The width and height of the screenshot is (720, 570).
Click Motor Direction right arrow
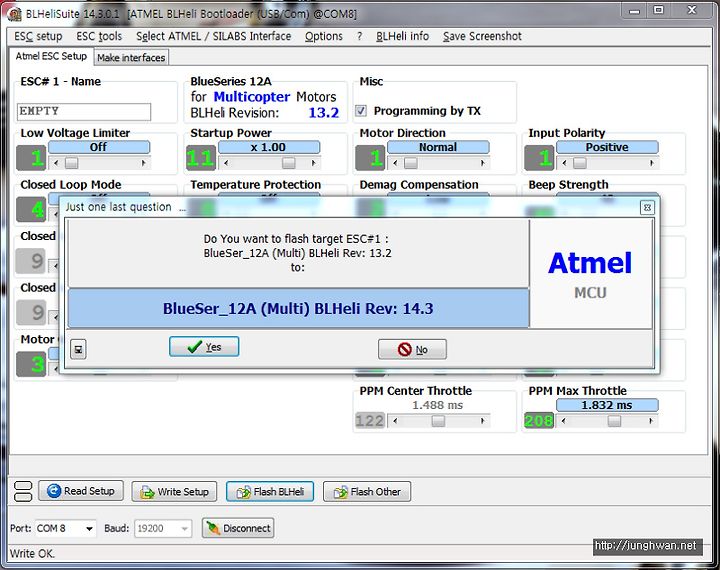[x=482, y=163]
